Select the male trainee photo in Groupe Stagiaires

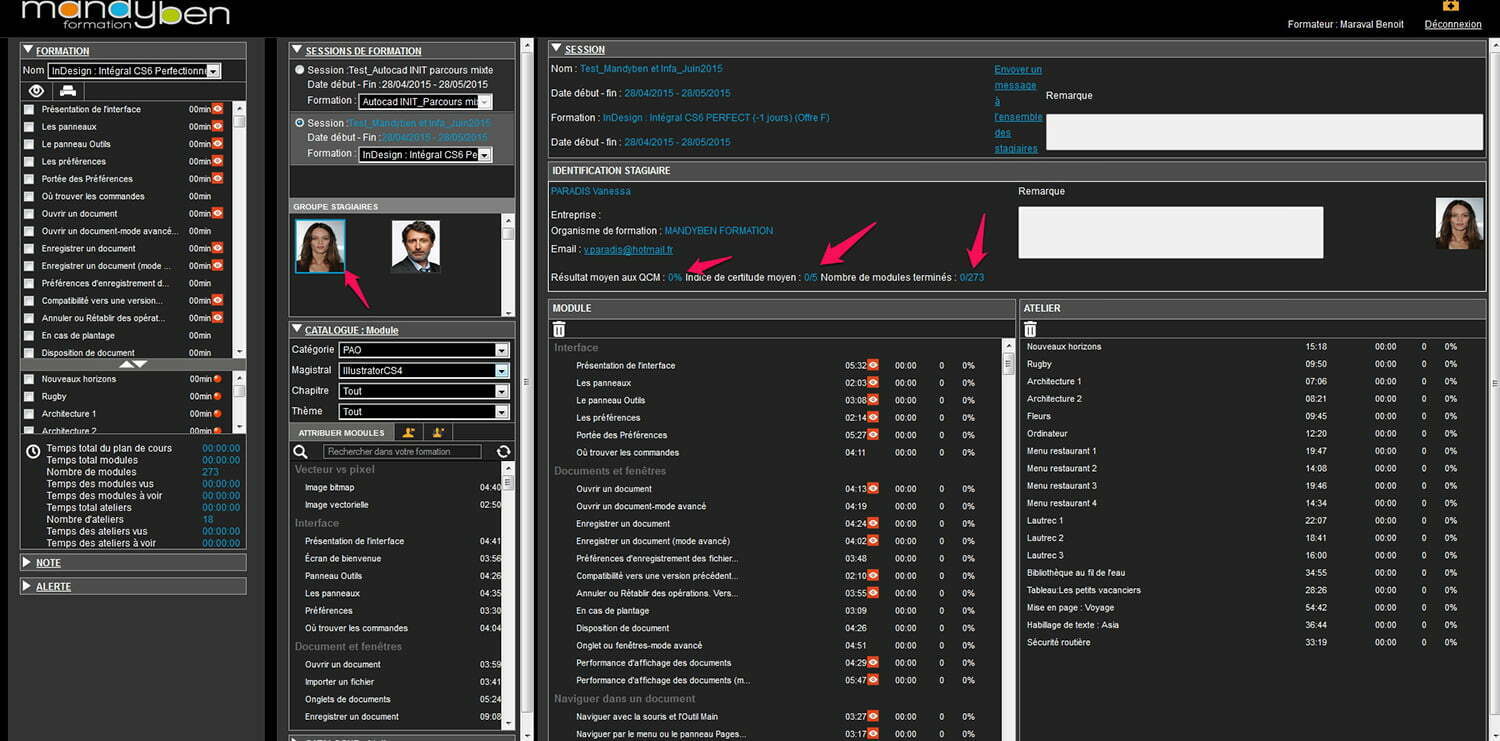coord(415,247)
